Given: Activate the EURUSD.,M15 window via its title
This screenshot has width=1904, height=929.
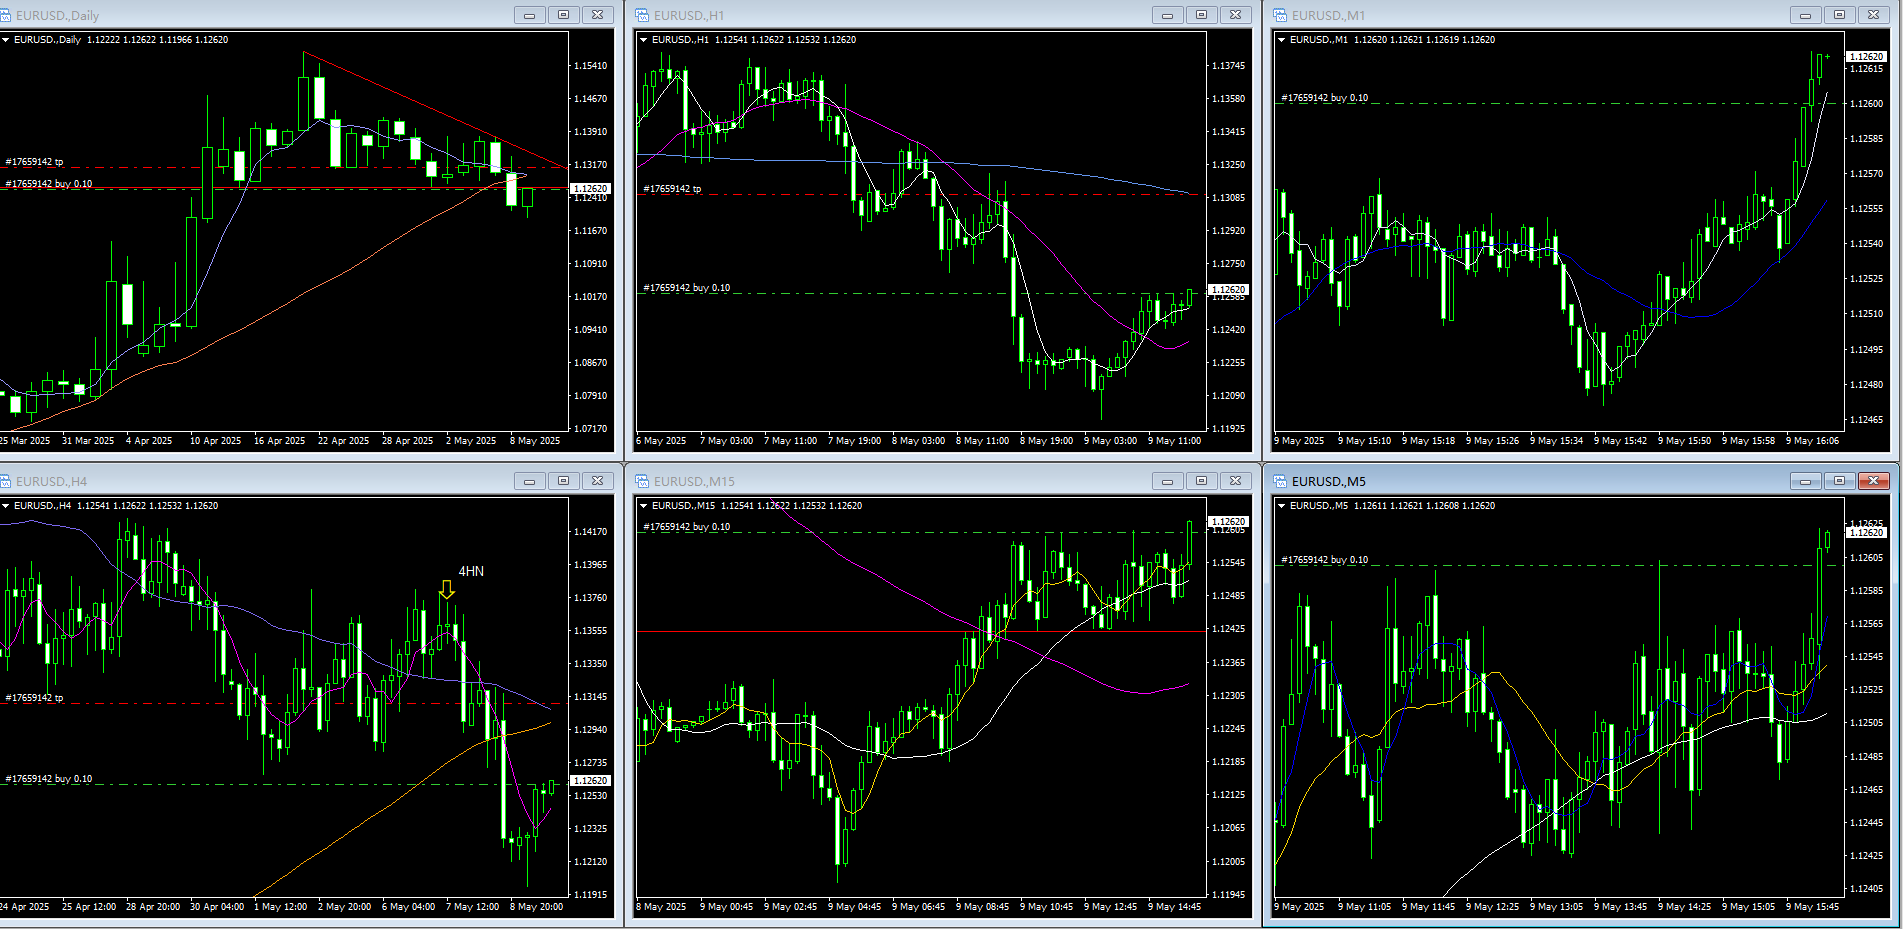Looking at the screenshot, I should (x=694, y=482).
